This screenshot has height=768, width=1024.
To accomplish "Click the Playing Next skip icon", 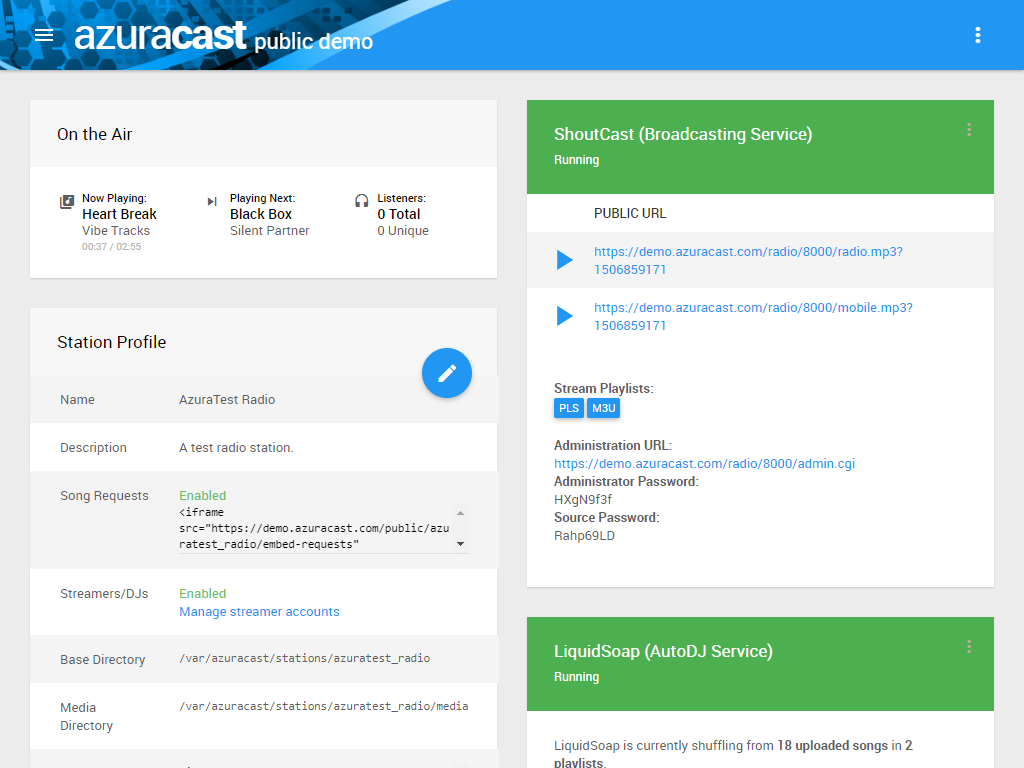I will click(x=214, y=203).
